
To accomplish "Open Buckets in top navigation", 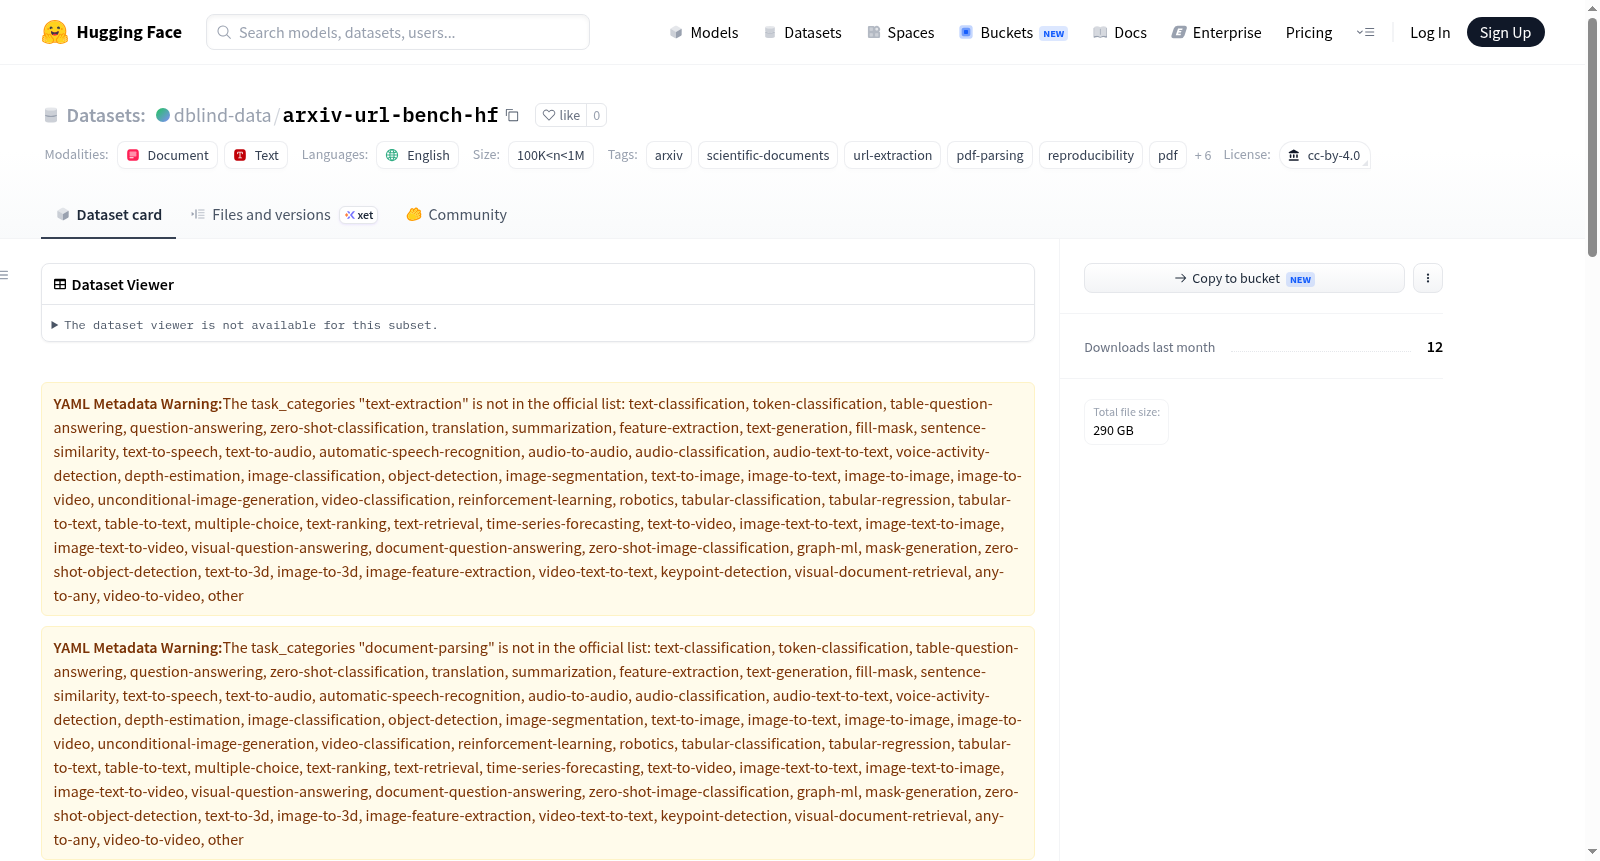I will (1013, 32).
